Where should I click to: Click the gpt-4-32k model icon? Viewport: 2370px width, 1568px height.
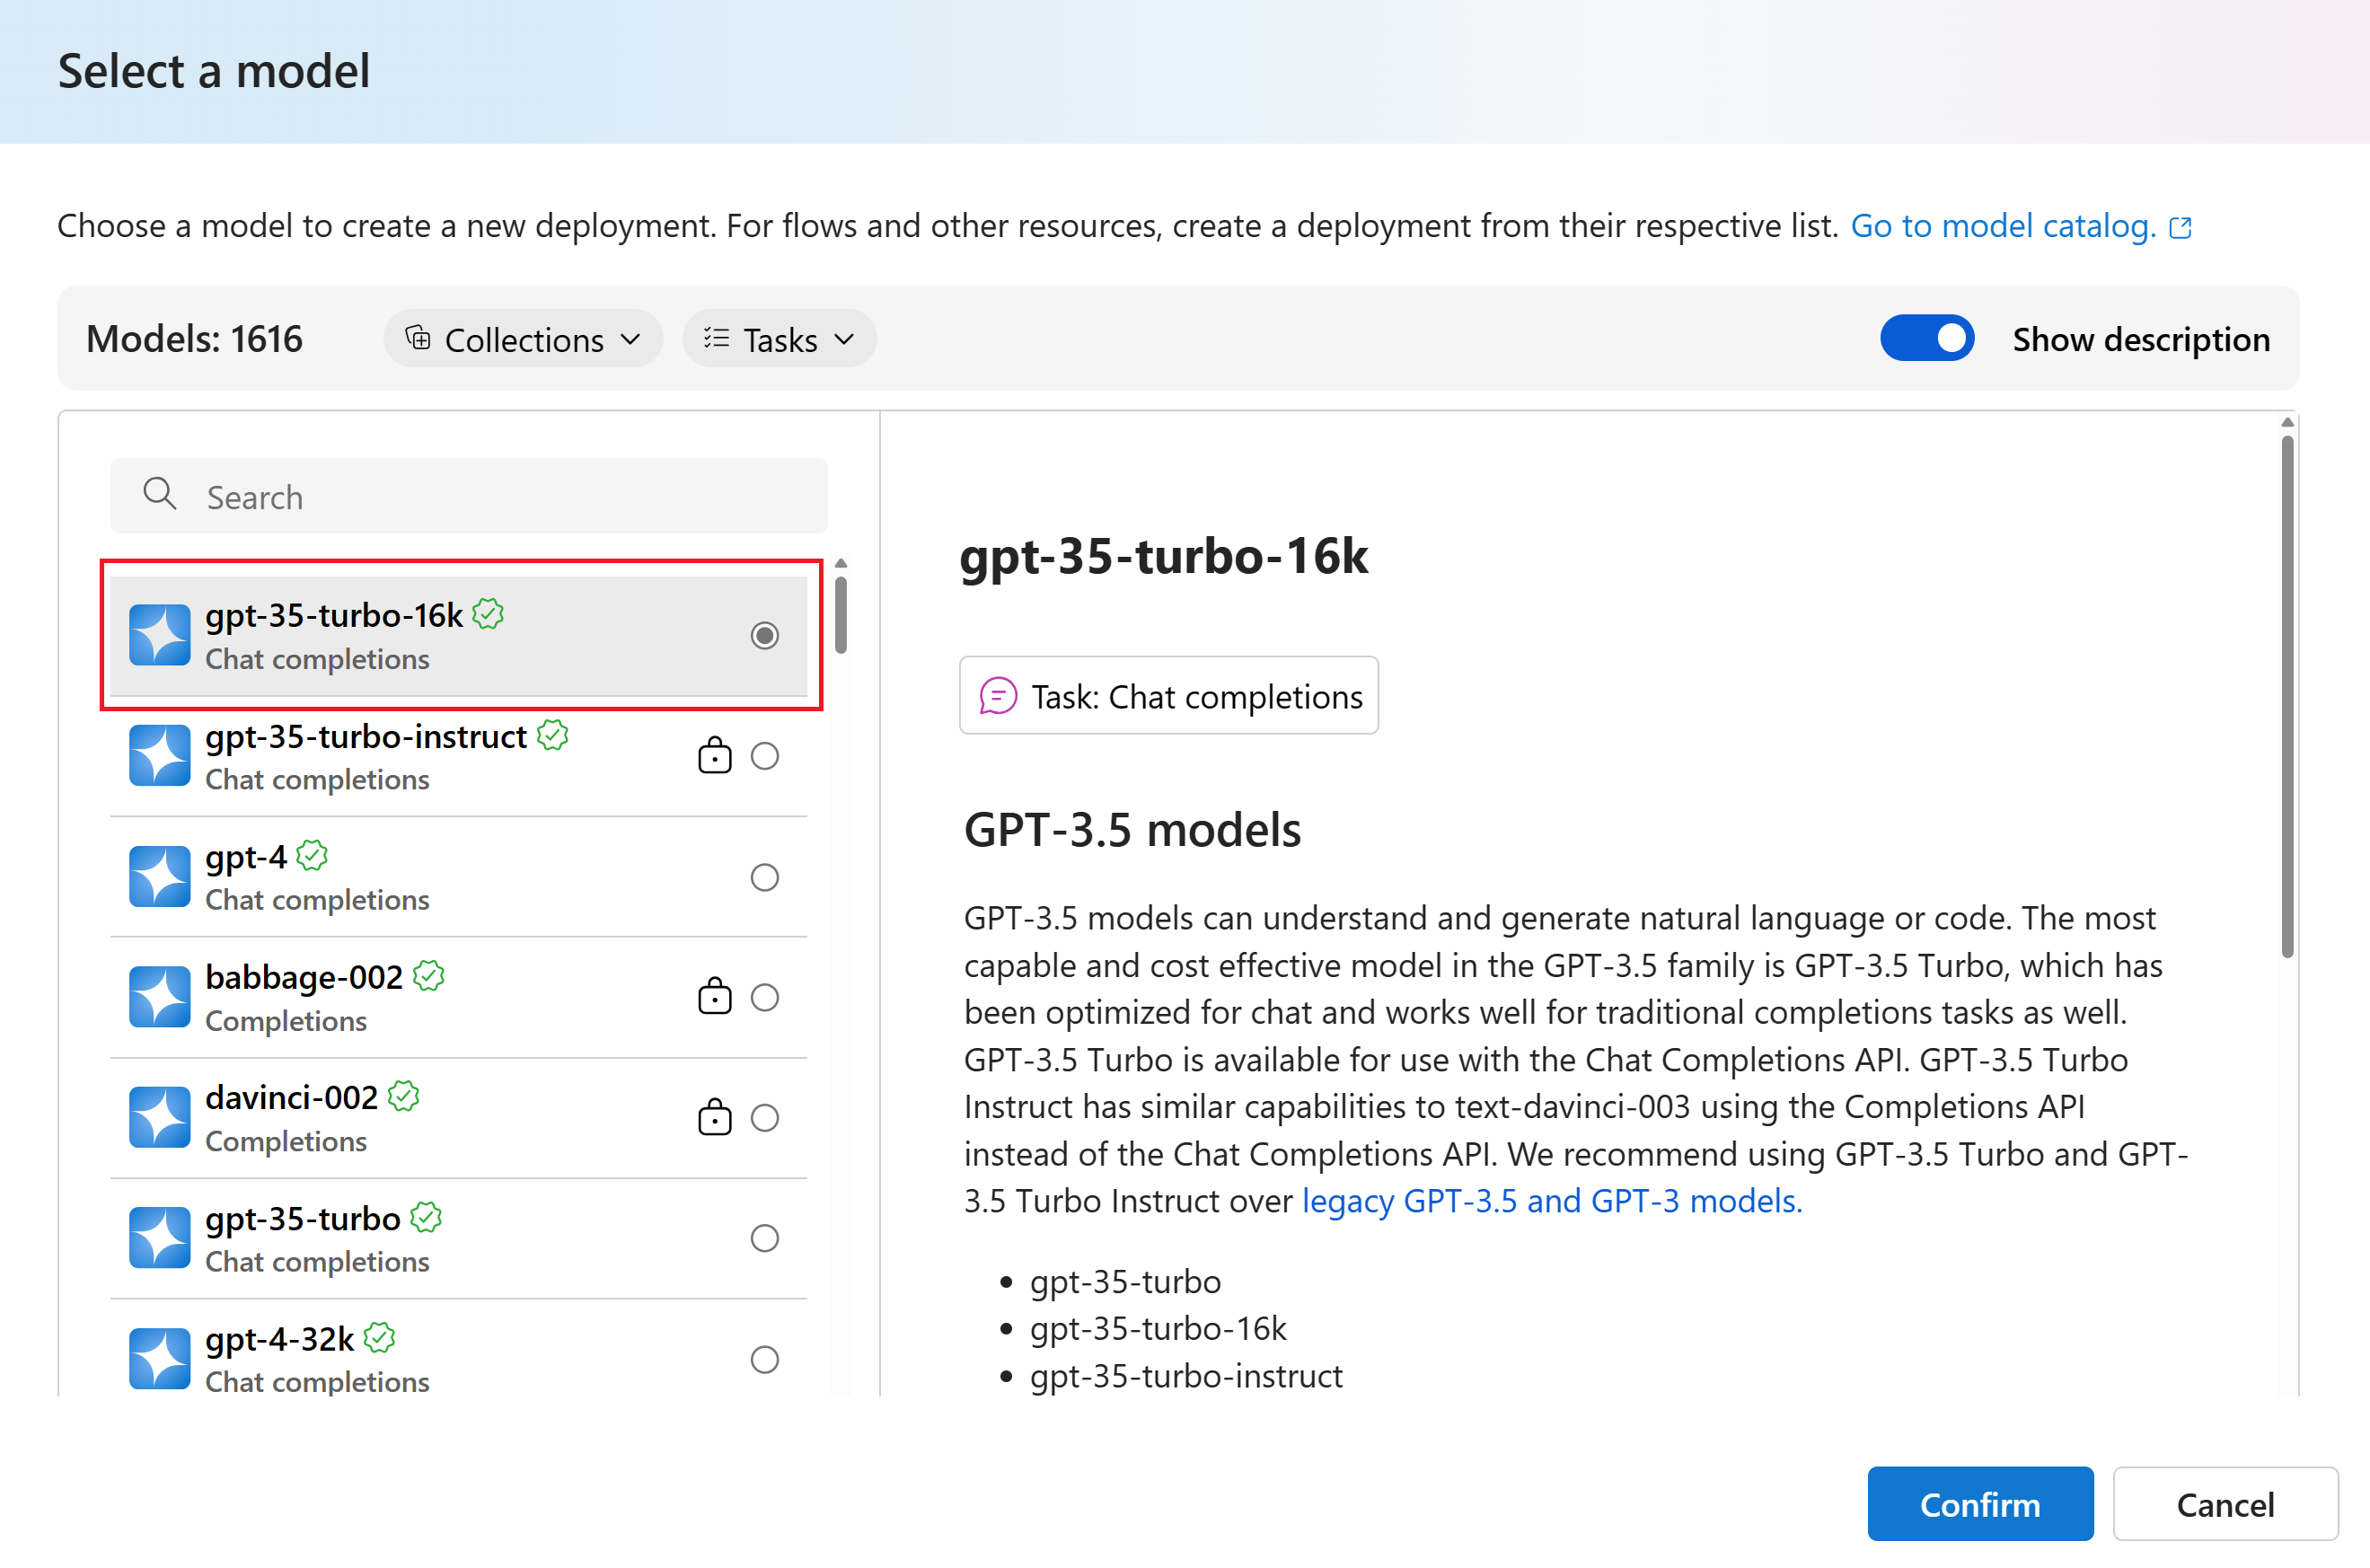tap(159, 1358)
